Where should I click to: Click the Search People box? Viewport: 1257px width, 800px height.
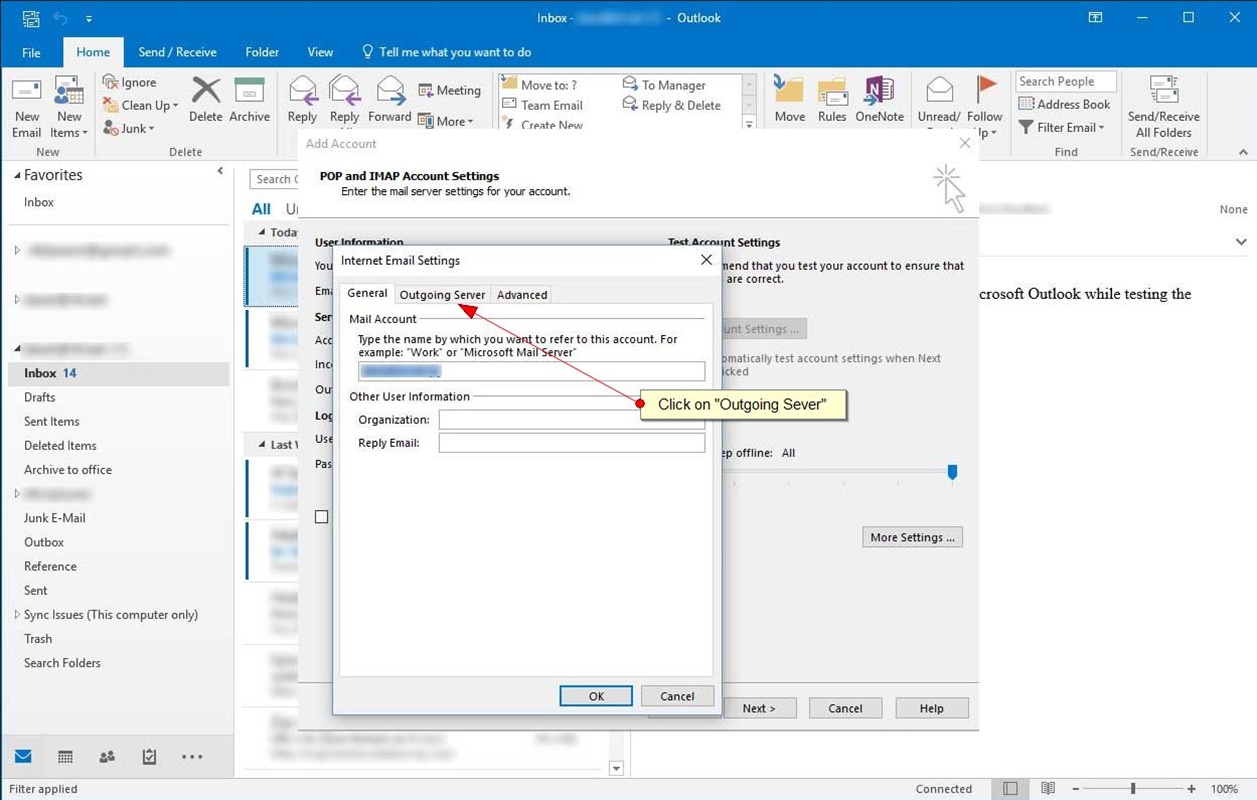pos(1064,82)
